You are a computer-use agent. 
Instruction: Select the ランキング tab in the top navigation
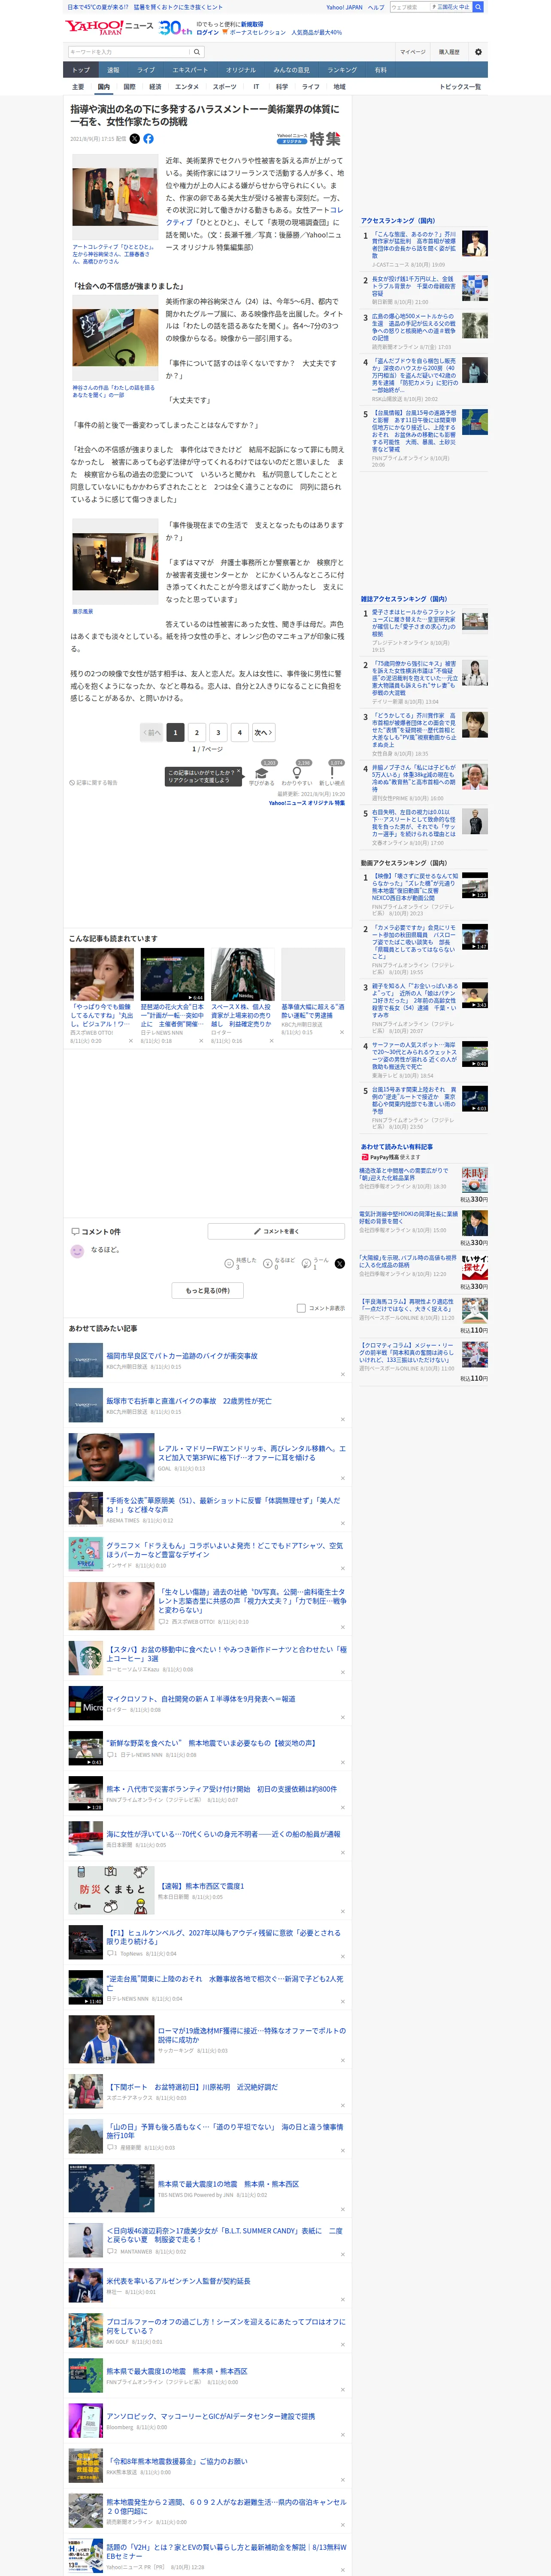tap(342, 70)
